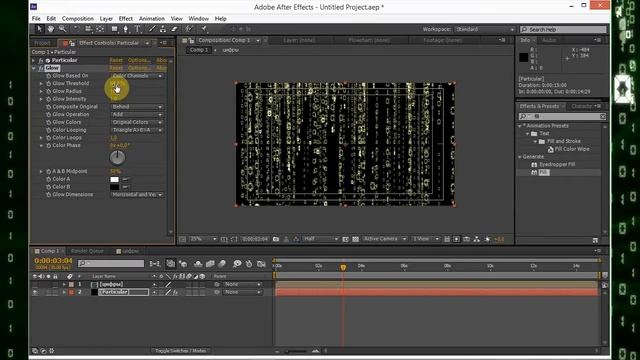This screenshot has width=640, height=360.
Task: Click Reset link for Particular effect
Action: pos(116,60)
